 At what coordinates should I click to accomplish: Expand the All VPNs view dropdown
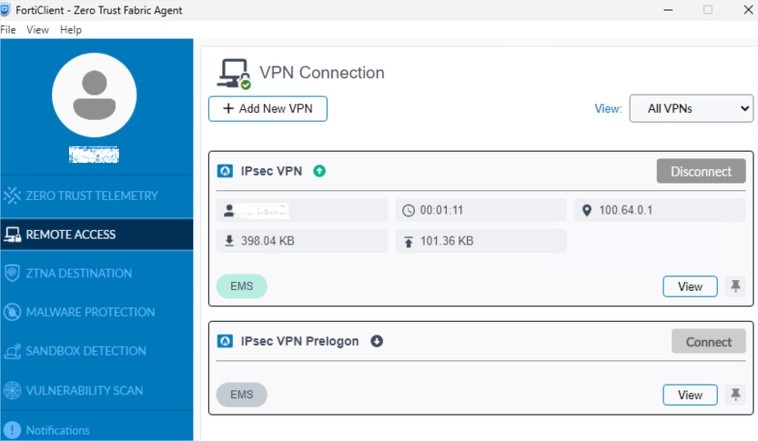click(x=691, y=108)
